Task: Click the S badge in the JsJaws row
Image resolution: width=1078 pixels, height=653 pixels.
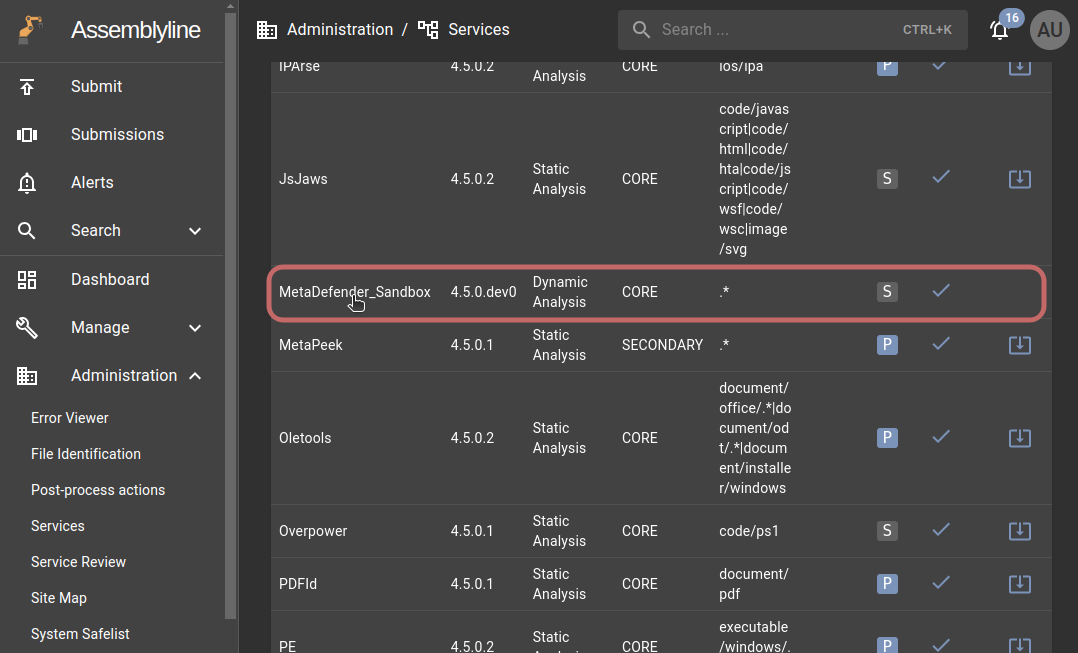Action: point(887,179)
